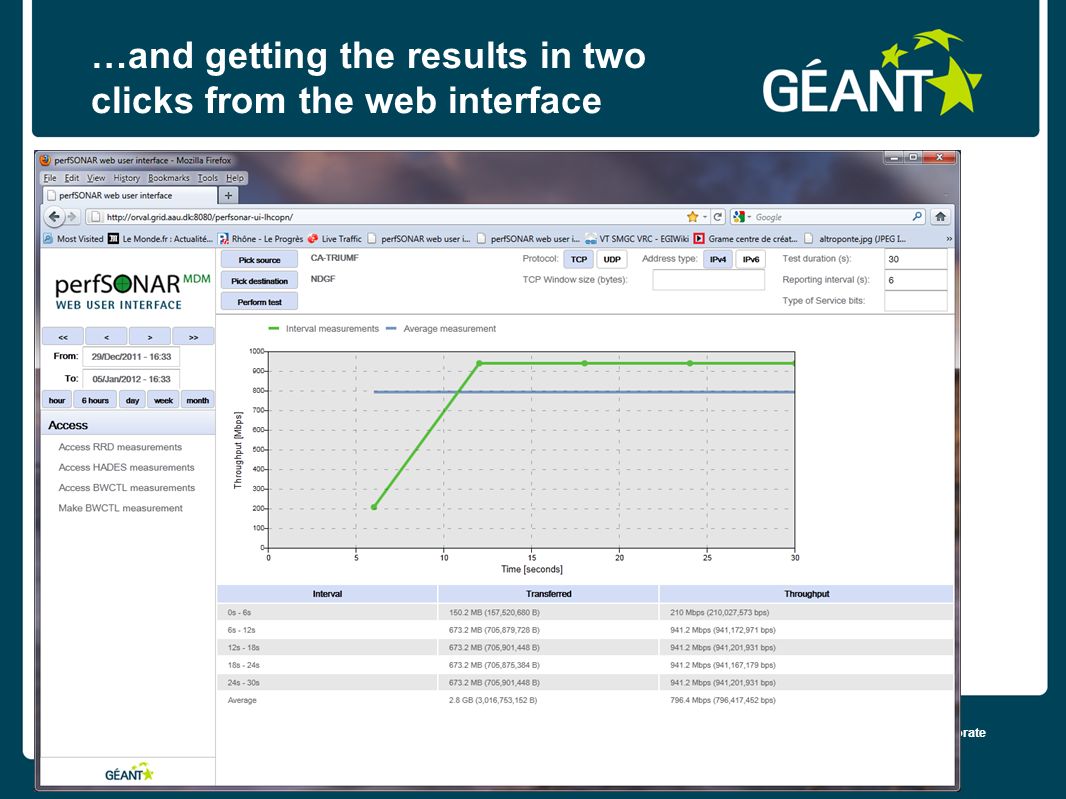Show more bookmarks with double chevron

click(x=948, y=239)
